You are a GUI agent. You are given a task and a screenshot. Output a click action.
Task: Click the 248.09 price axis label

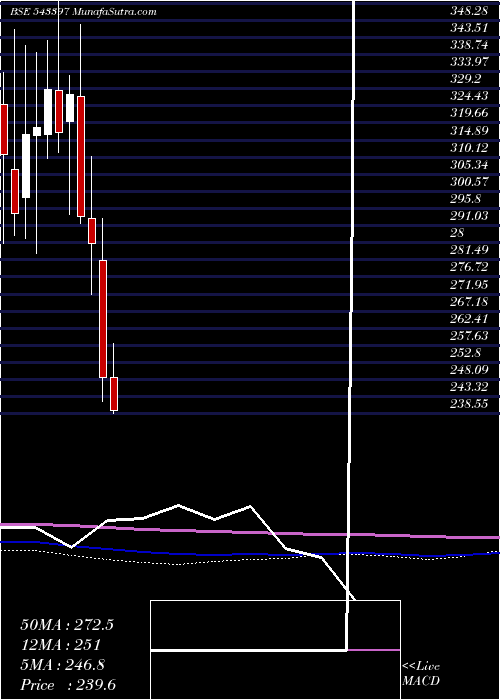point(471,369)
